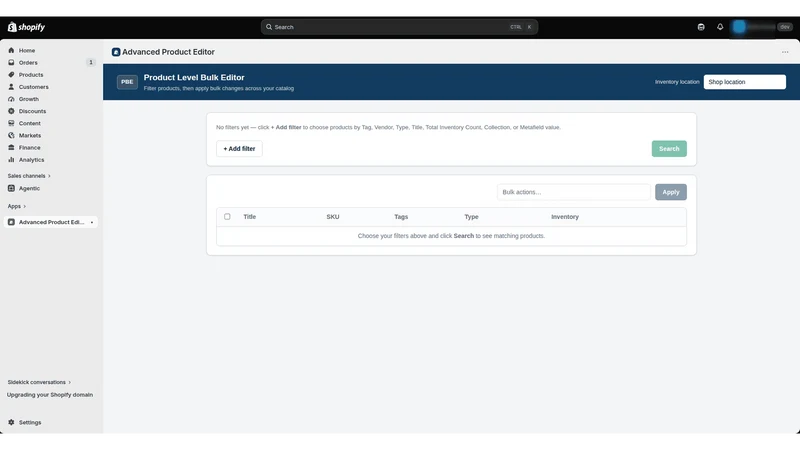
Task: Open notifications bell
Action: point(720,27)
